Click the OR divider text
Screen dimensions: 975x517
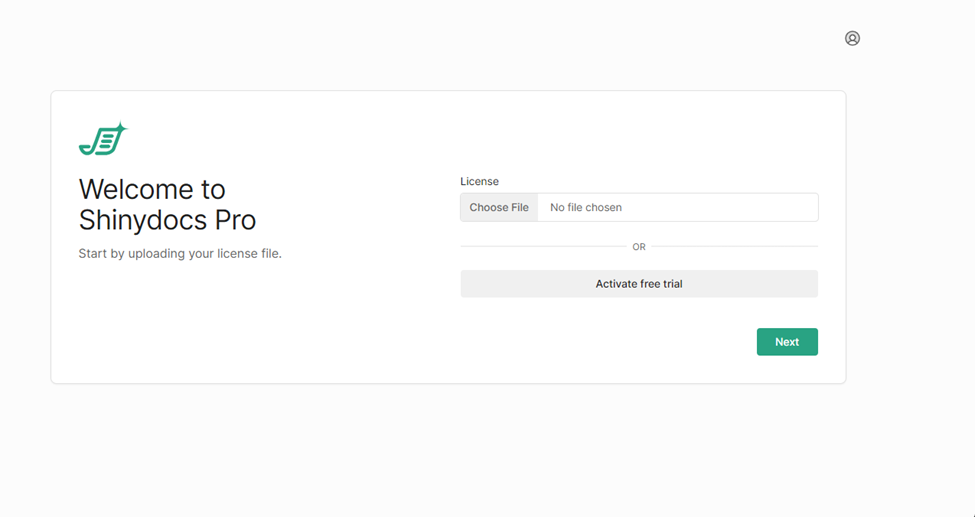point(639,247)
